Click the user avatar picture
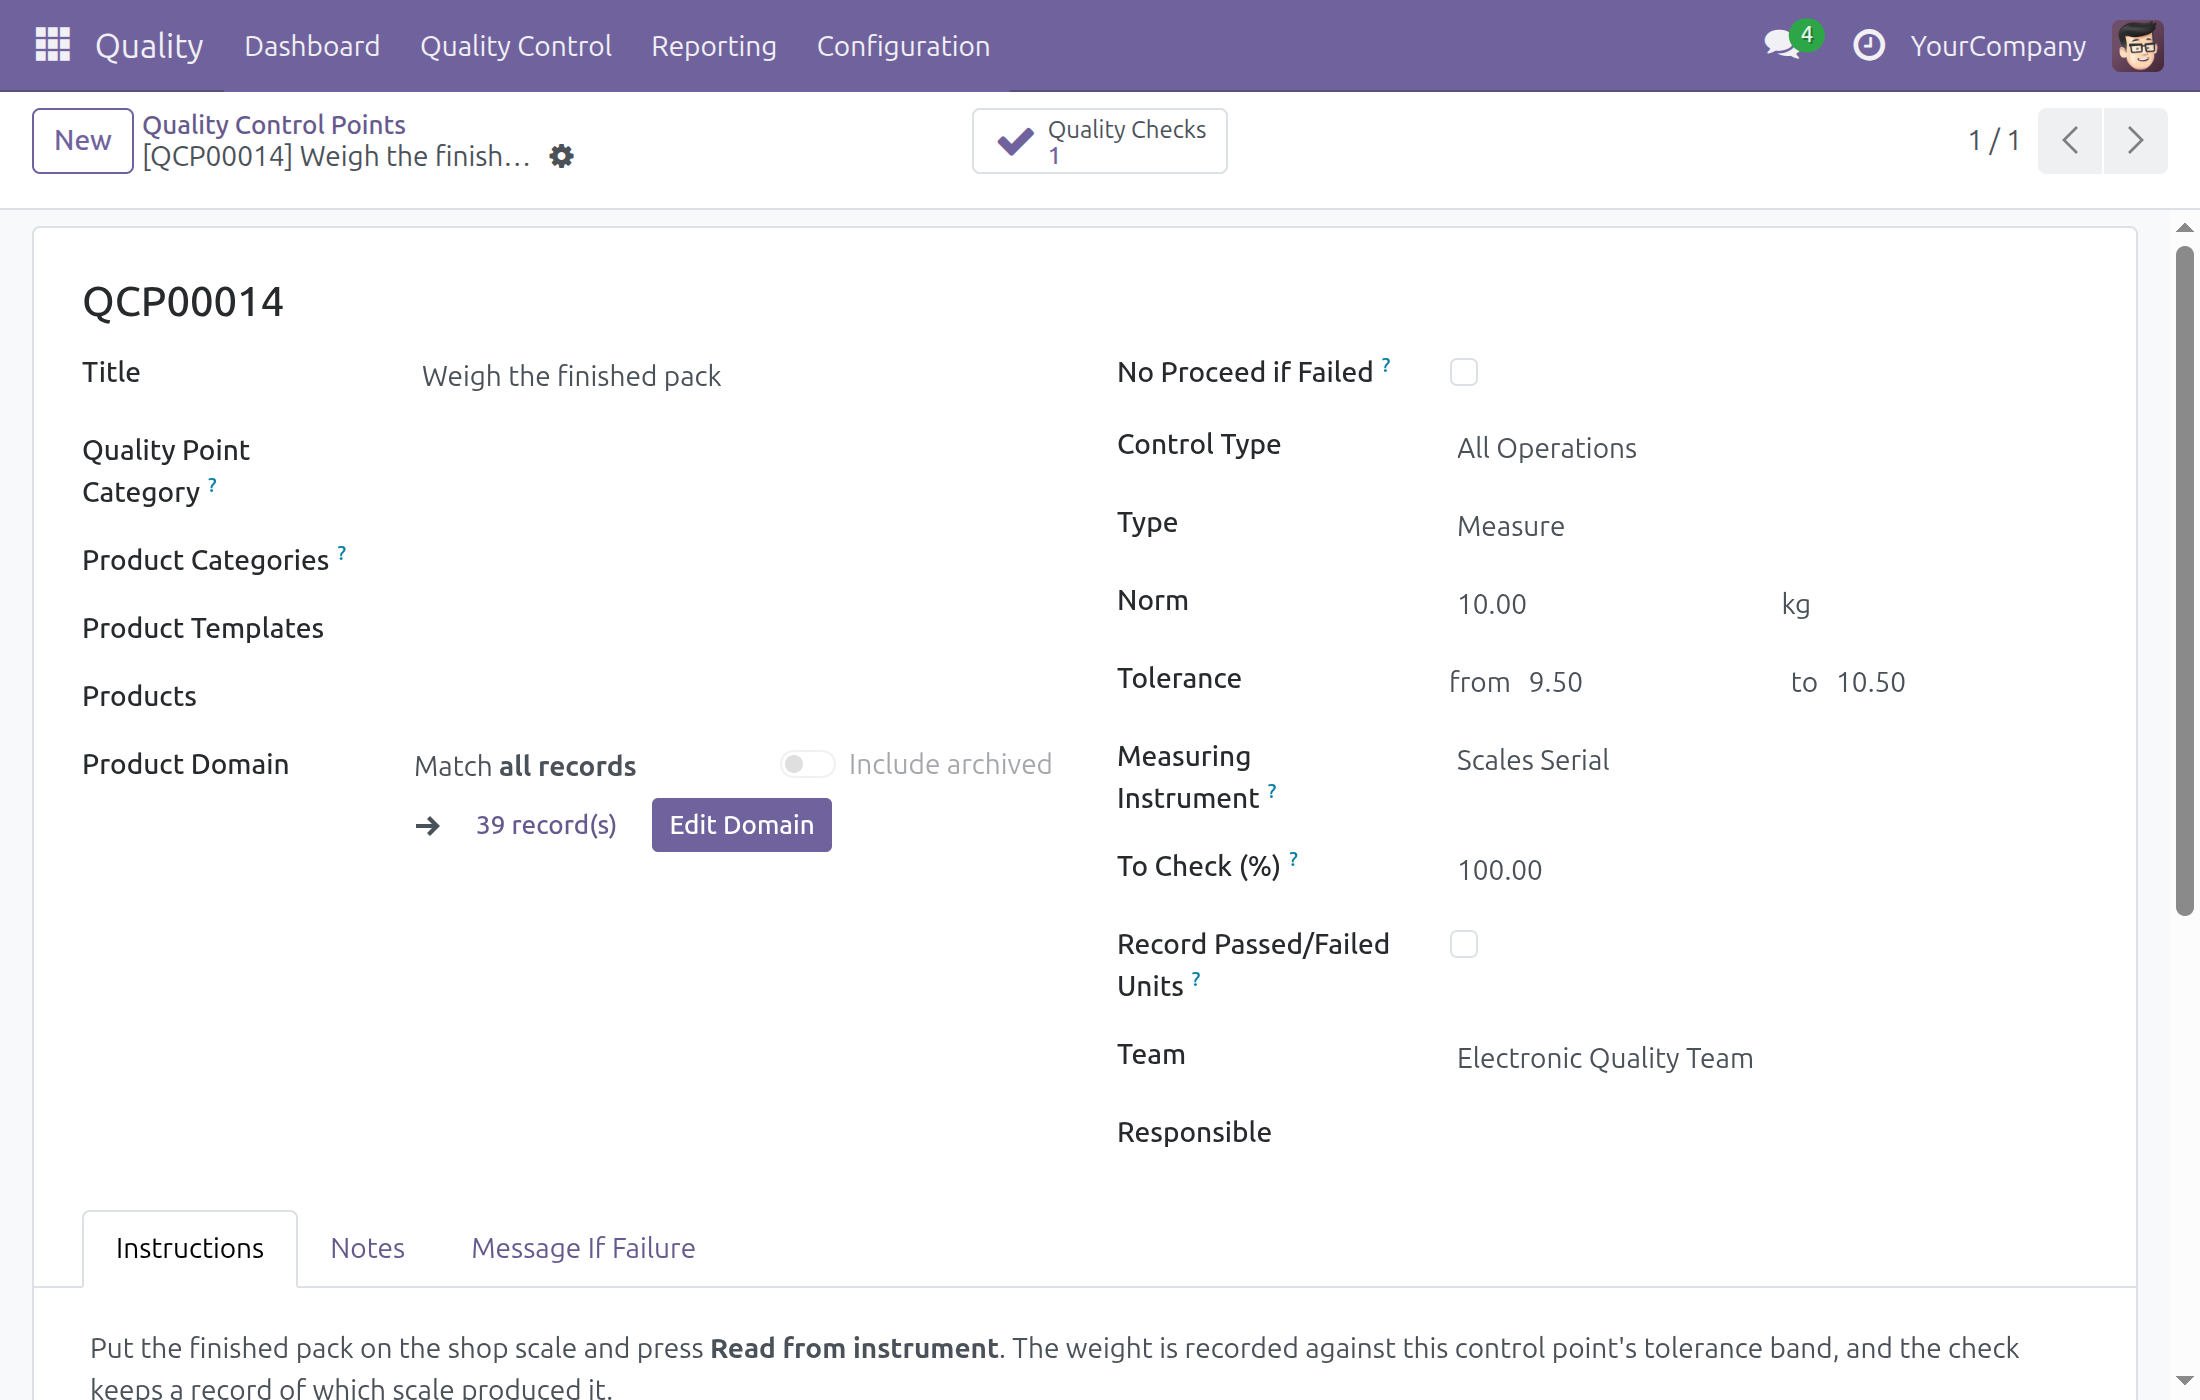The height and width of the screenshot is (1400, 2200). (x=2138, y=46)
